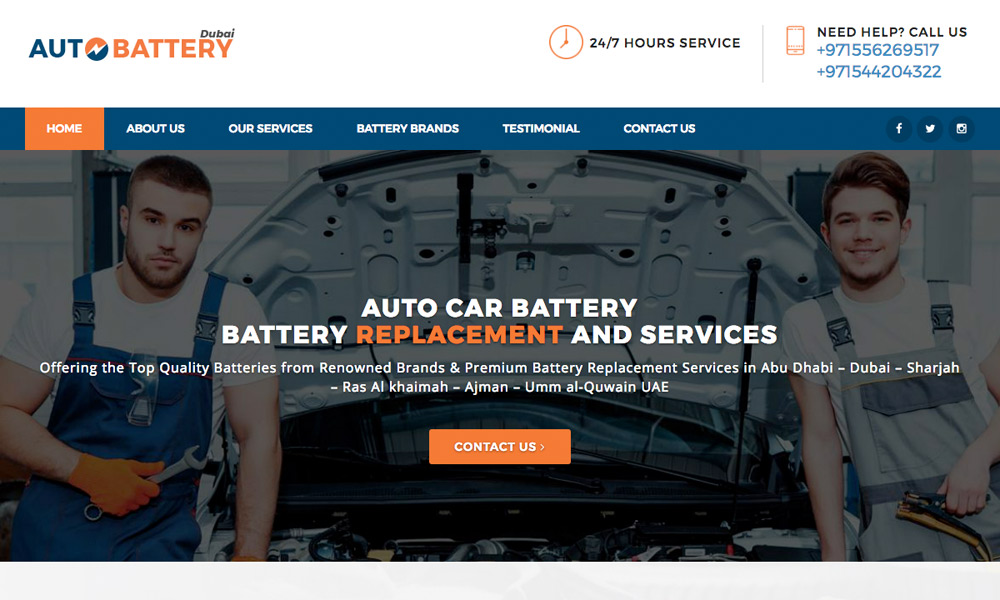
Task: Click the orange mobile phone icon
Action: 795,40
